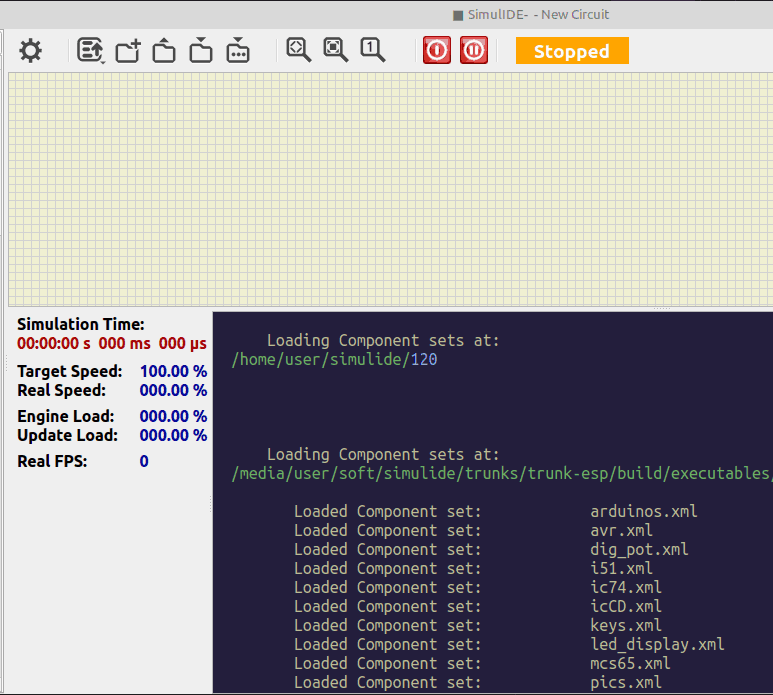The height and width of the screenshot is (695, 773).
Task: Click the save circuit icon
Action: (x=201, y=51)
